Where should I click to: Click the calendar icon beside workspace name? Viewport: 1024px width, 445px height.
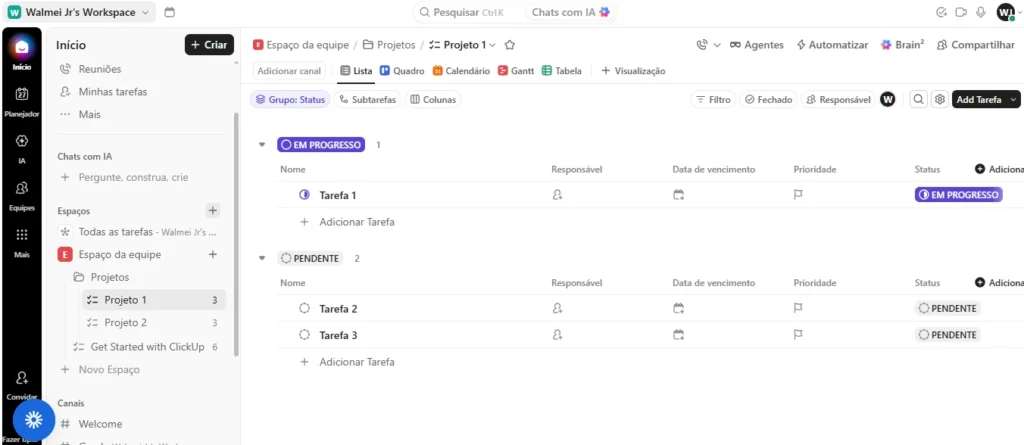tap(170, 12)
